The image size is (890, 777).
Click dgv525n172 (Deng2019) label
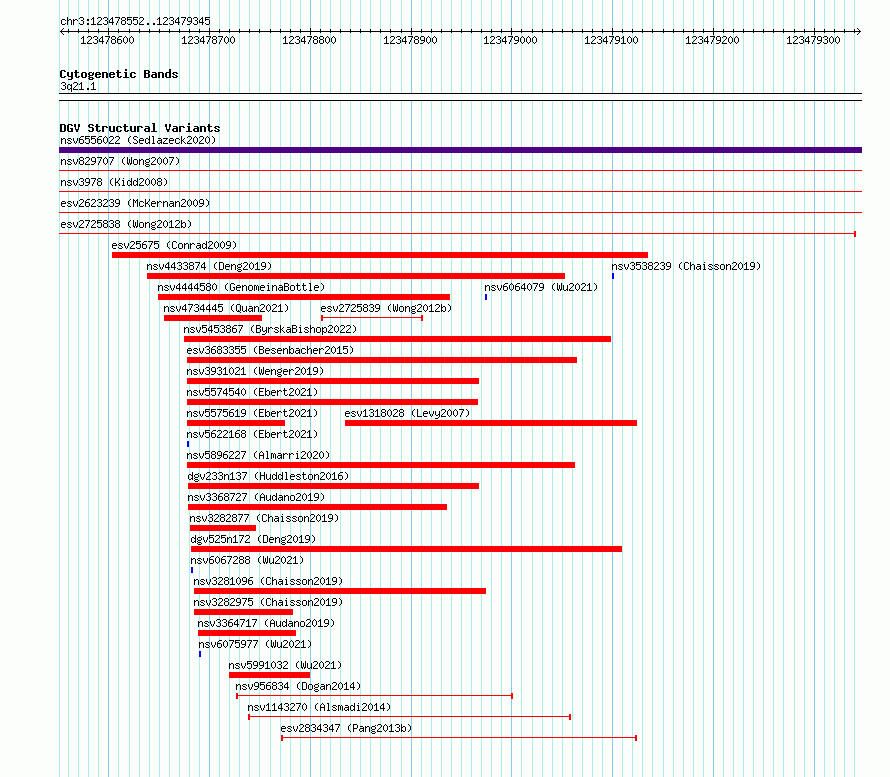[253, 539]
